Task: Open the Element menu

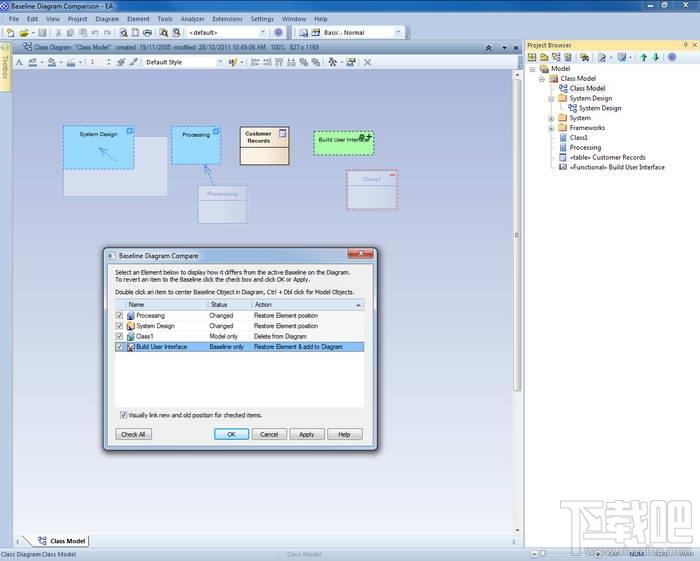Action: click(x=138, y=19)
